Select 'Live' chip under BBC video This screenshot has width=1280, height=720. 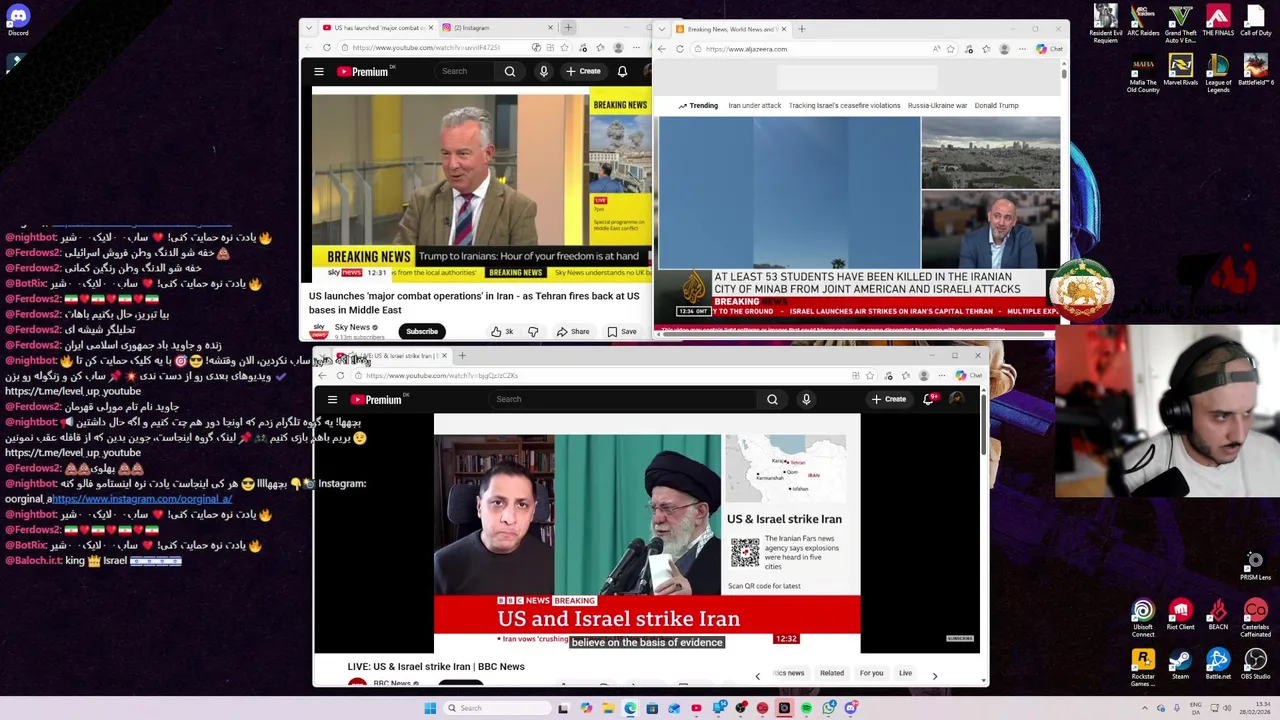tap(905, 673)
